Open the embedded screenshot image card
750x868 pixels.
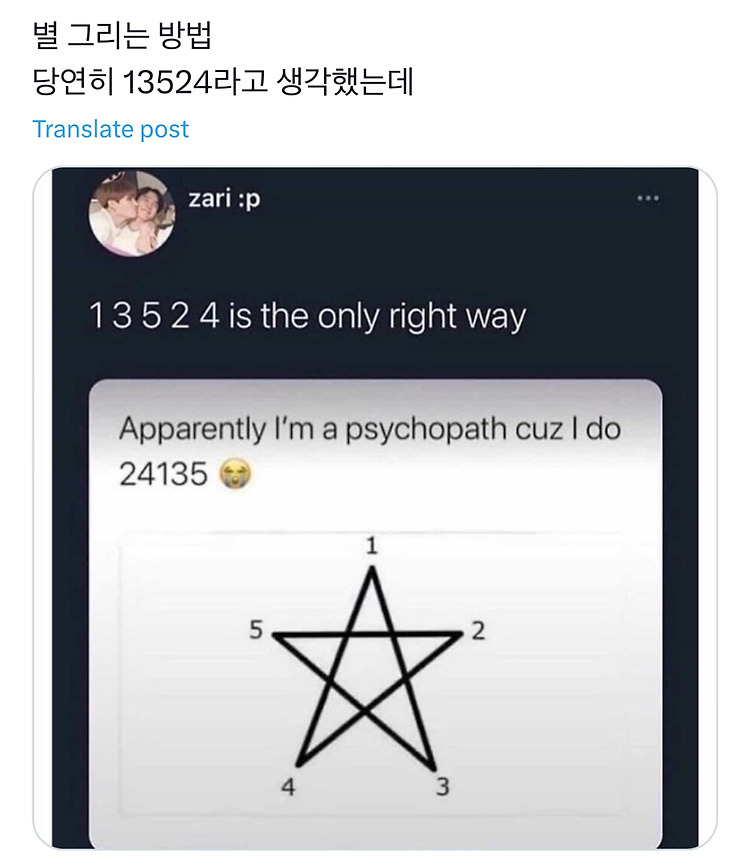coord(375,614)
